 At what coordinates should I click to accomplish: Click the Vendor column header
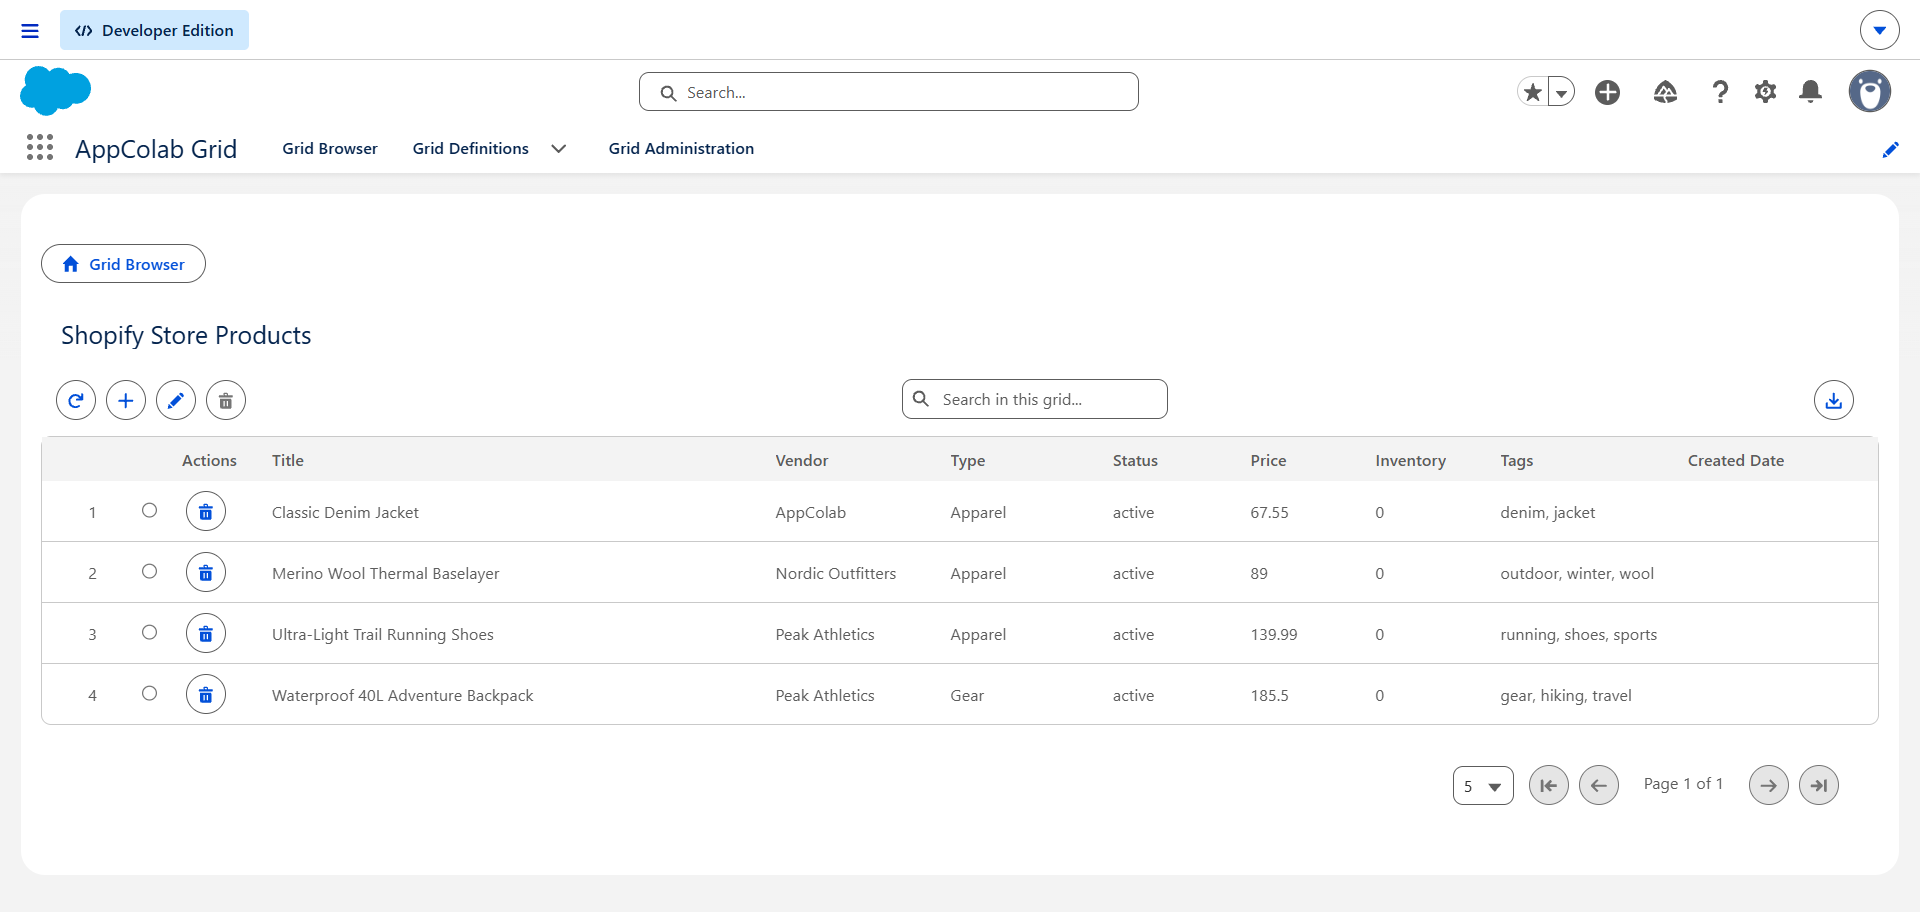tap(802, 460)
